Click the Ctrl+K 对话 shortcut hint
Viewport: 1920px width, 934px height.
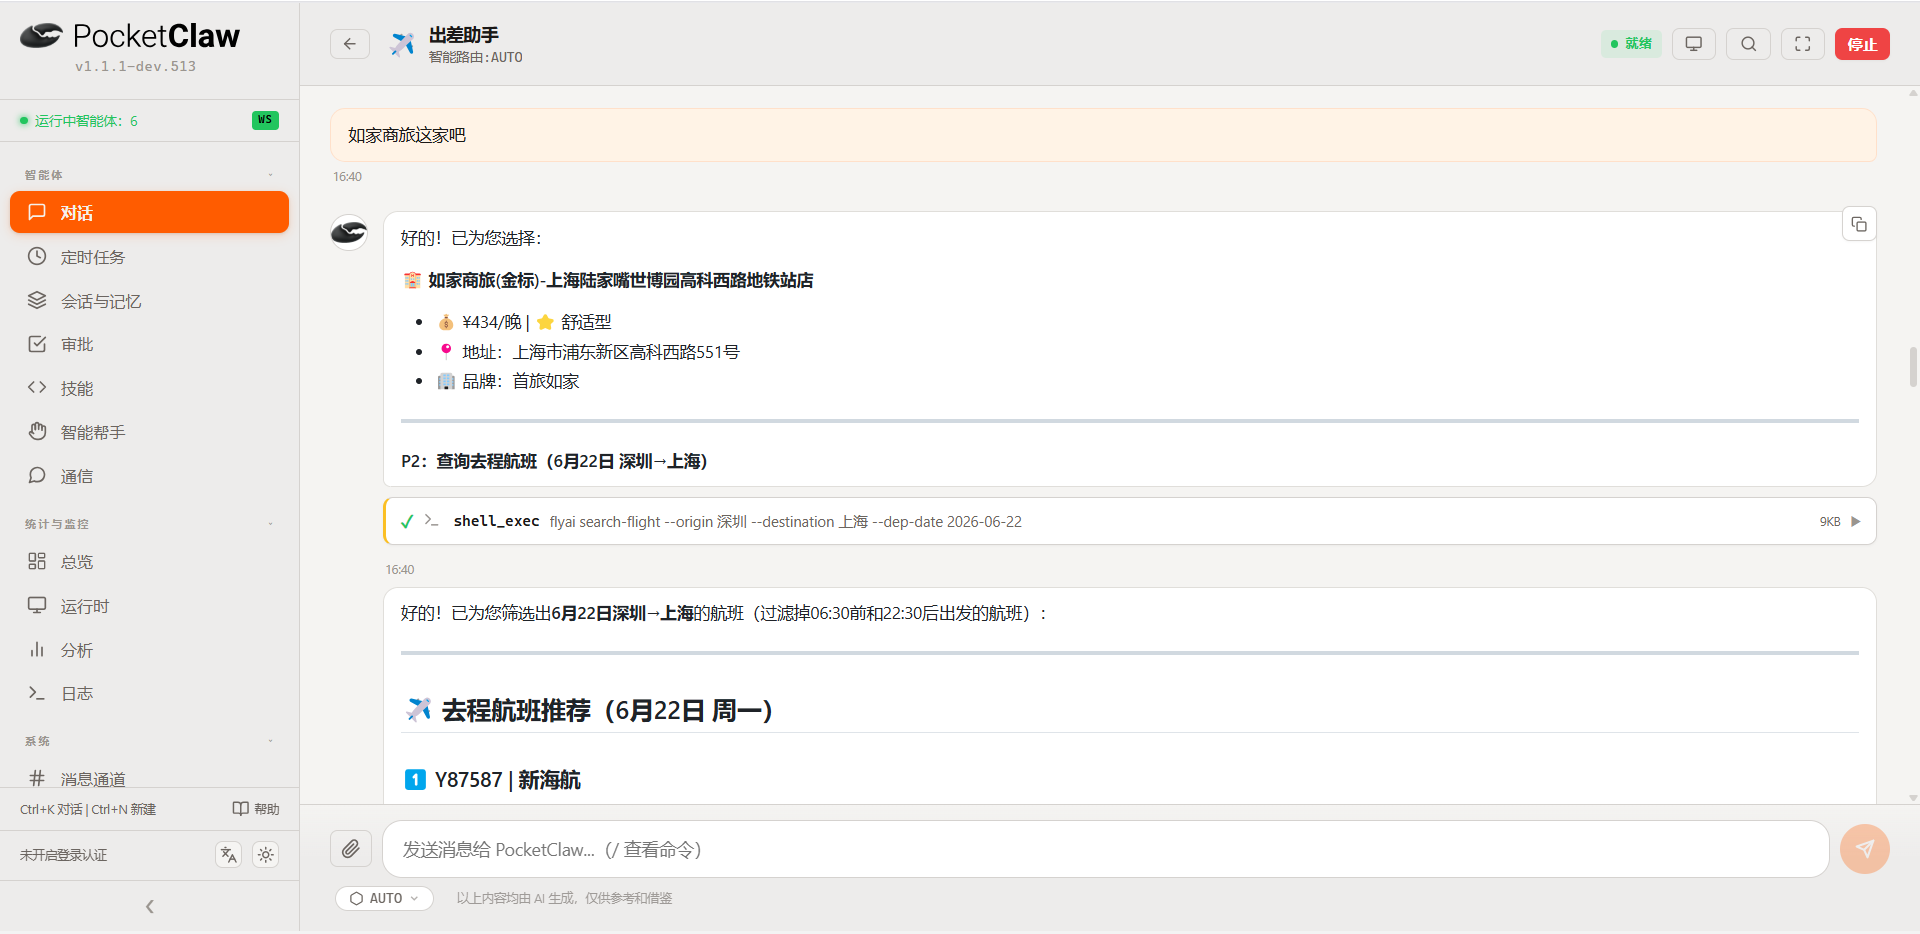point(51,809)
